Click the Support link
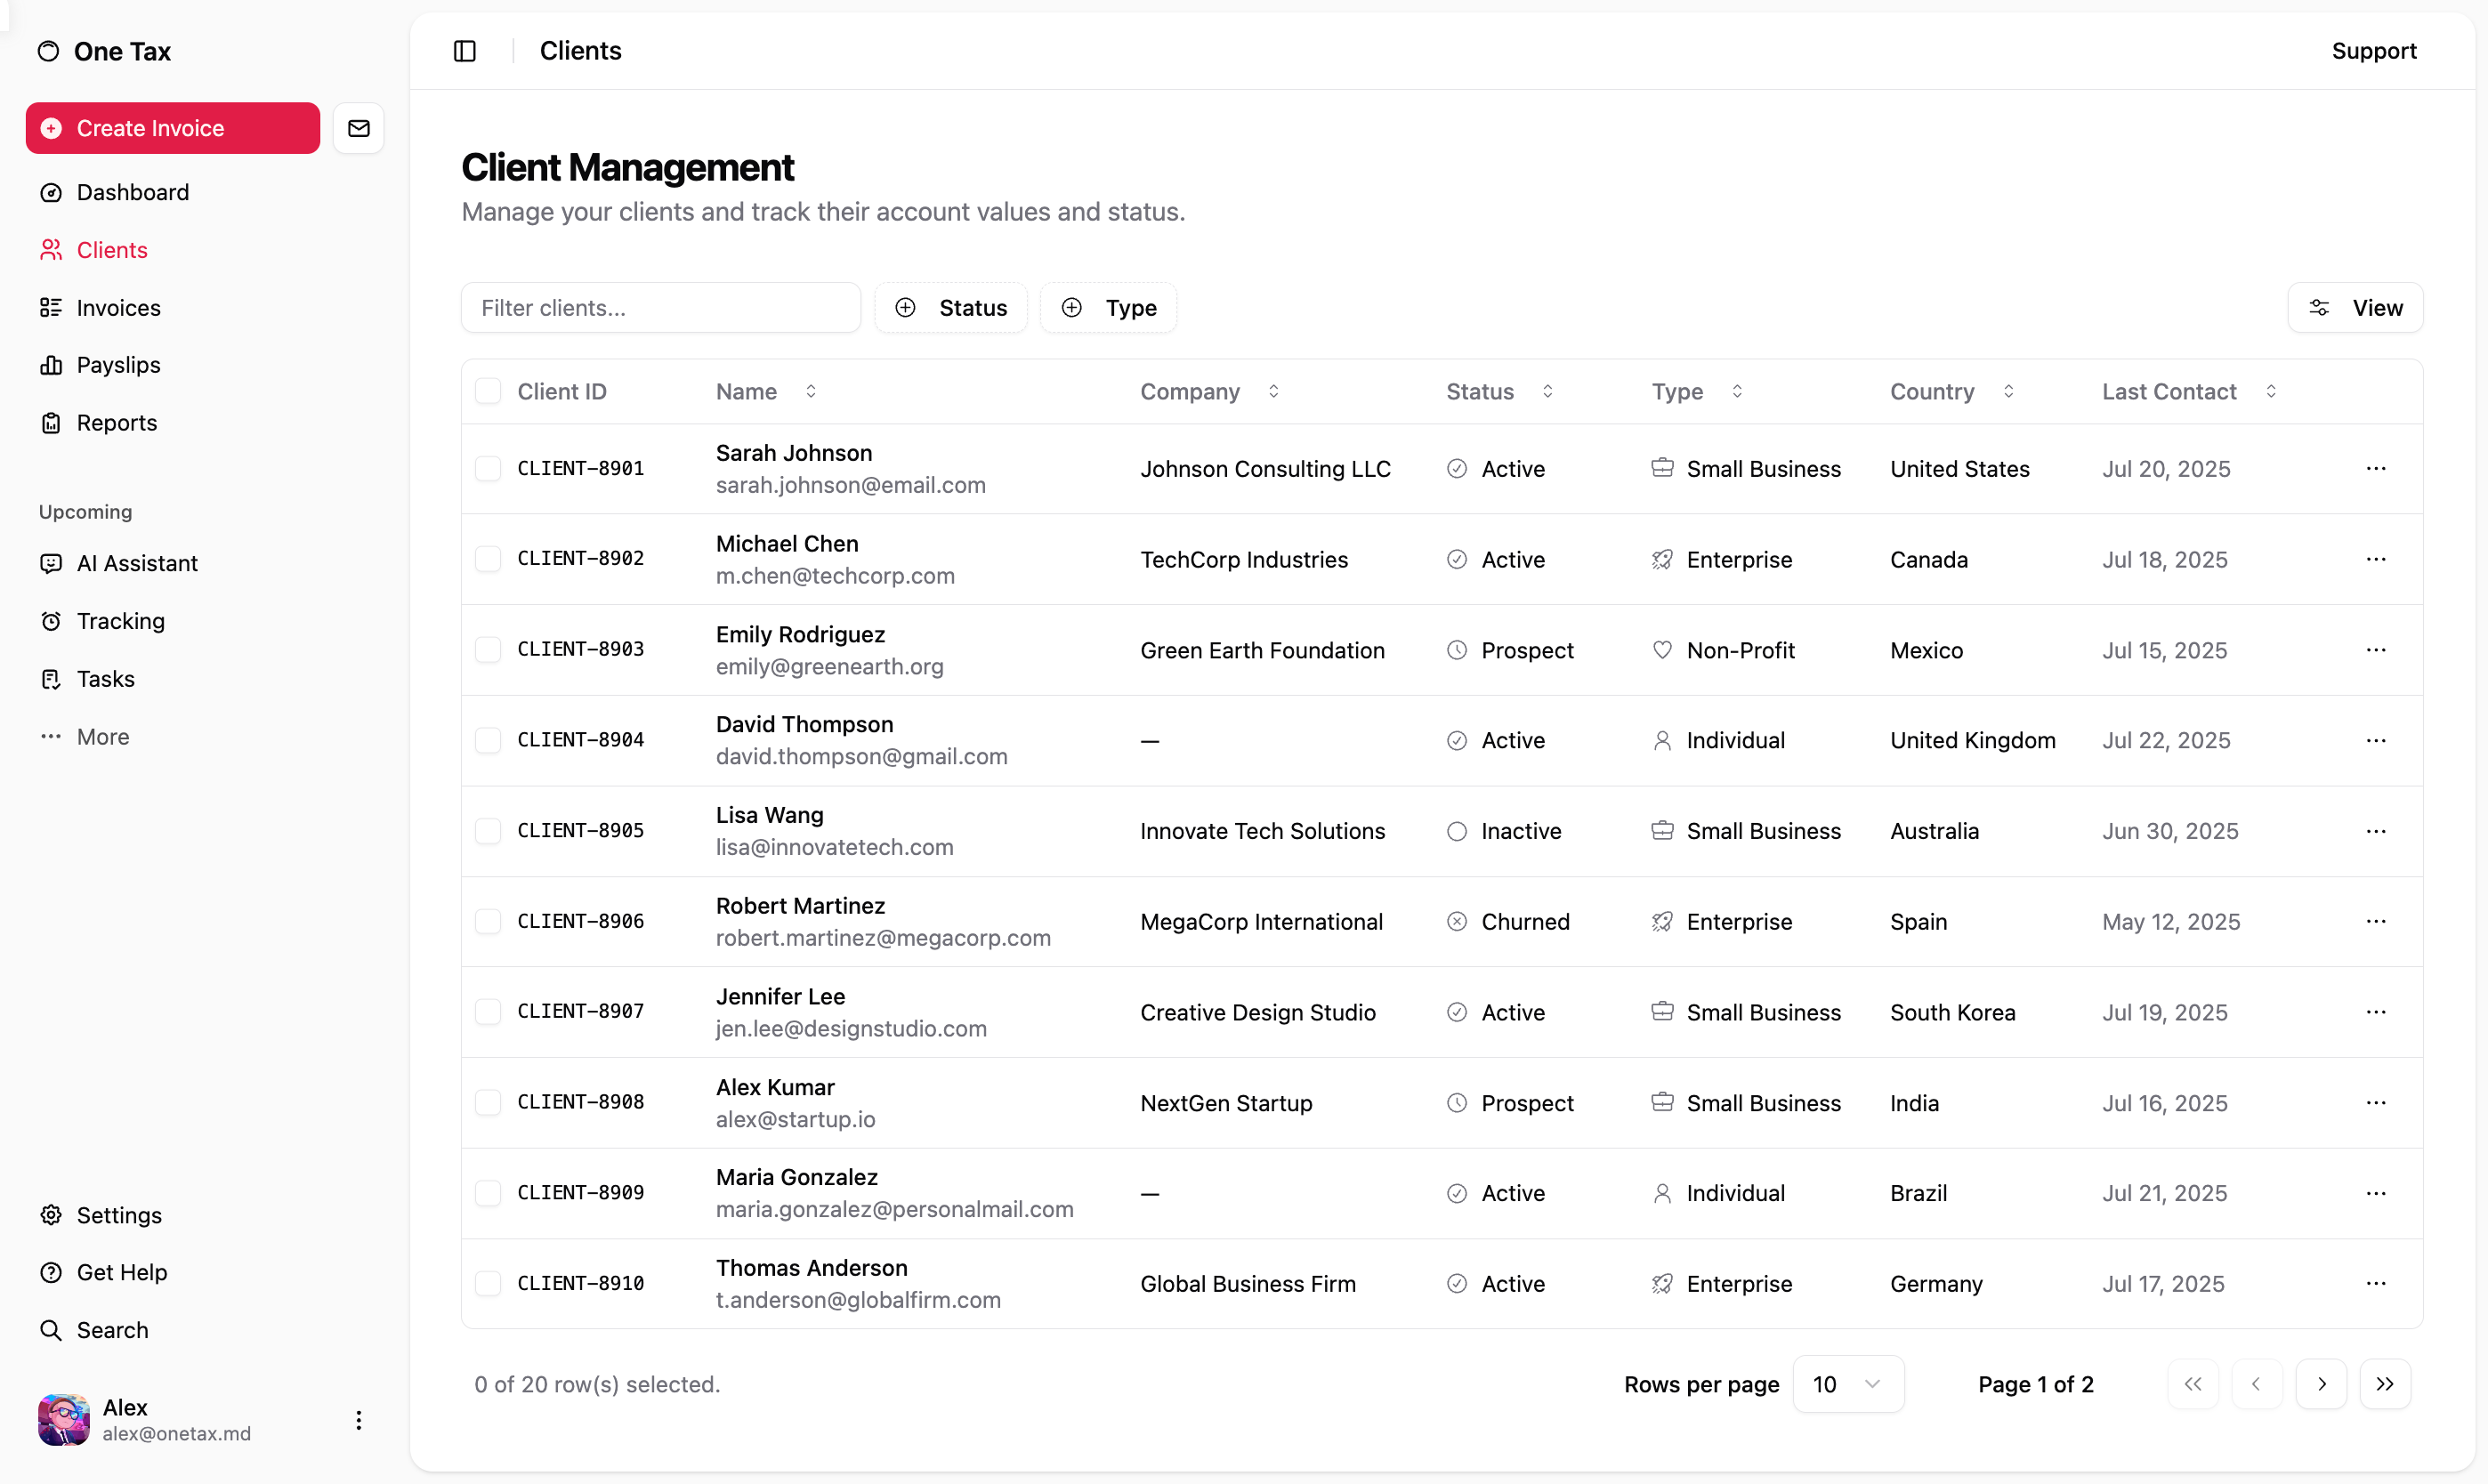The image size is (2488, 1484). pos(2373,51)
